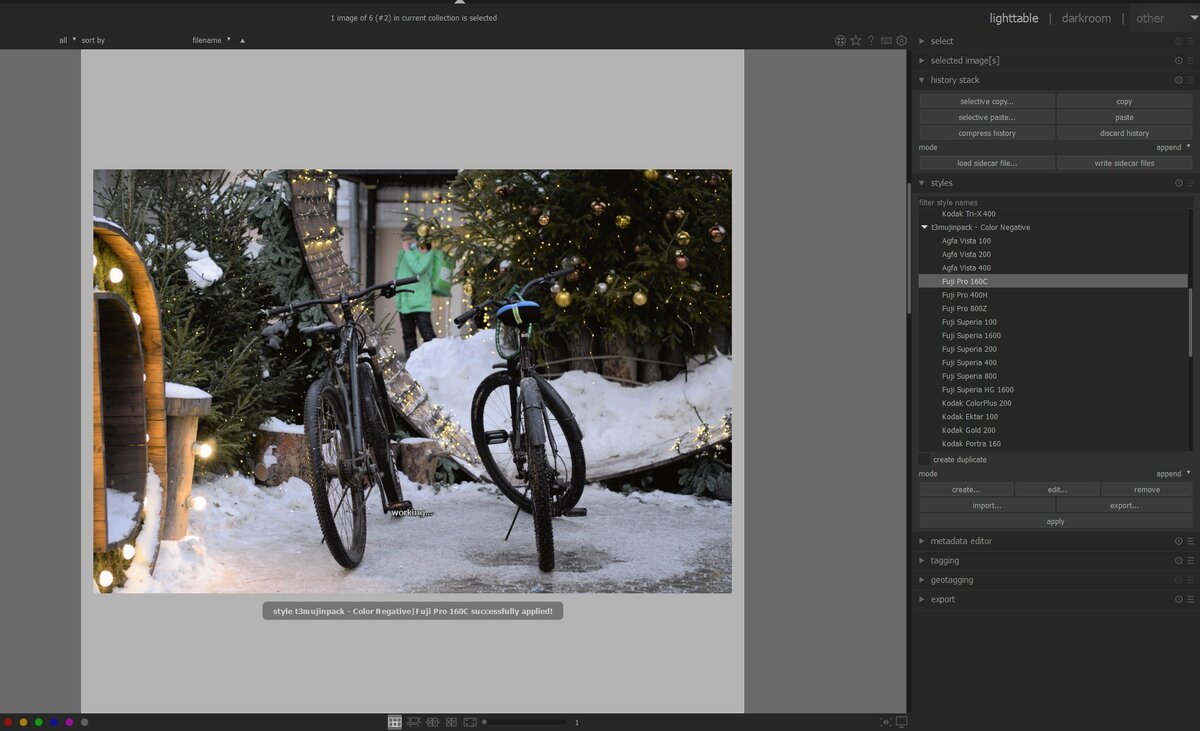The height and width of the screenshot is (731, 1200).
Task: Switch to filemanager layout icon
Action: click(x=395, y=722)
